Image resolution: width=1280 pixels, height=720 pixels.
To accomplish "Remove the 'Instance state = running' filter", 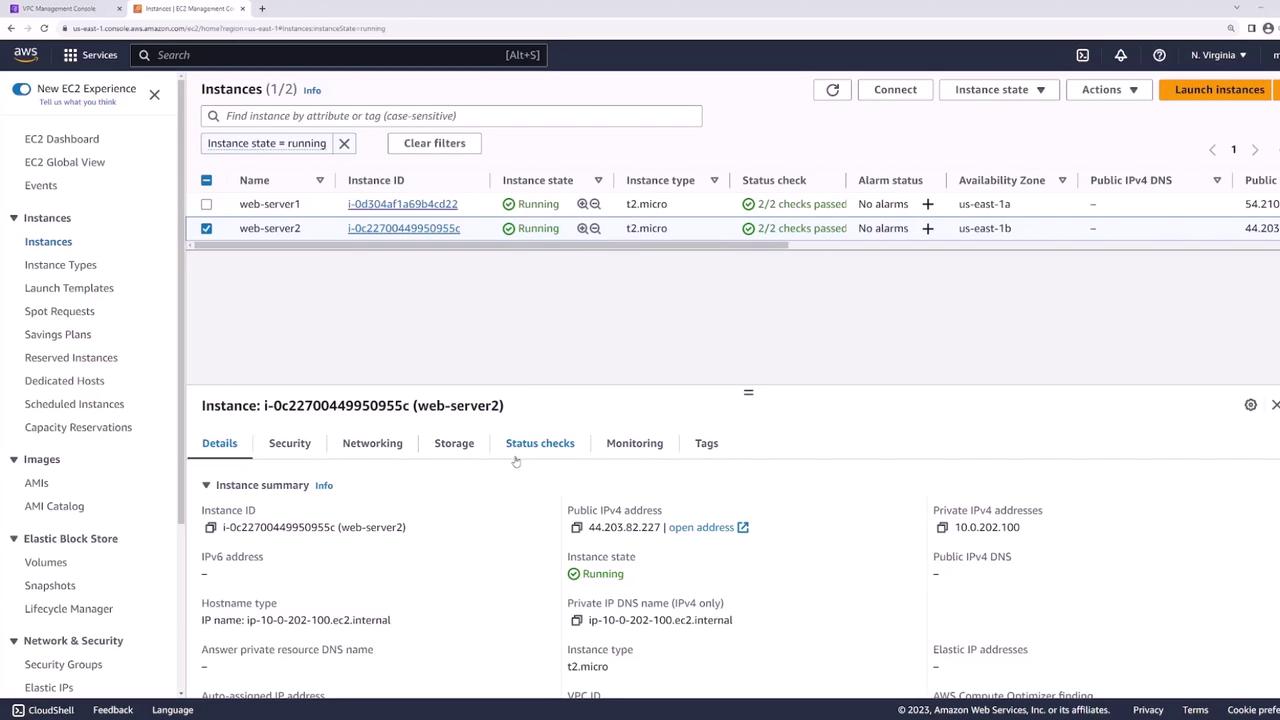I will coord(344,144).
